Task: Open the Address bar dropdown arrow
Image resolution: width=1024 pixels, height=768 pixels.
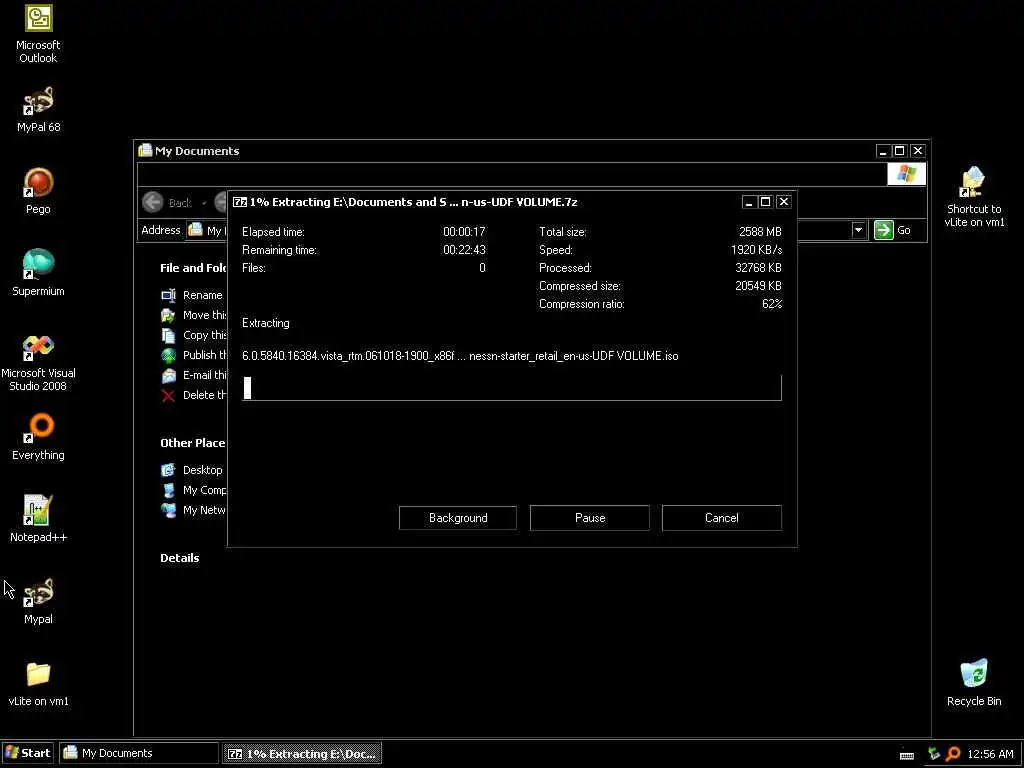Action: coord(858,230)
